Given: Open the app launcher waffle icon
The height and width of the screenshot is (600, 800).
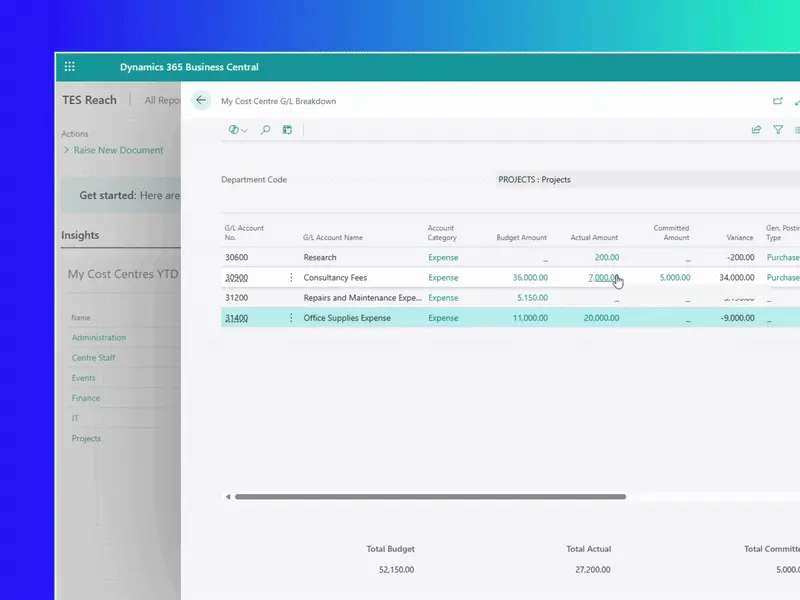Looking at the screenshot, I should [x=70, y=67].
